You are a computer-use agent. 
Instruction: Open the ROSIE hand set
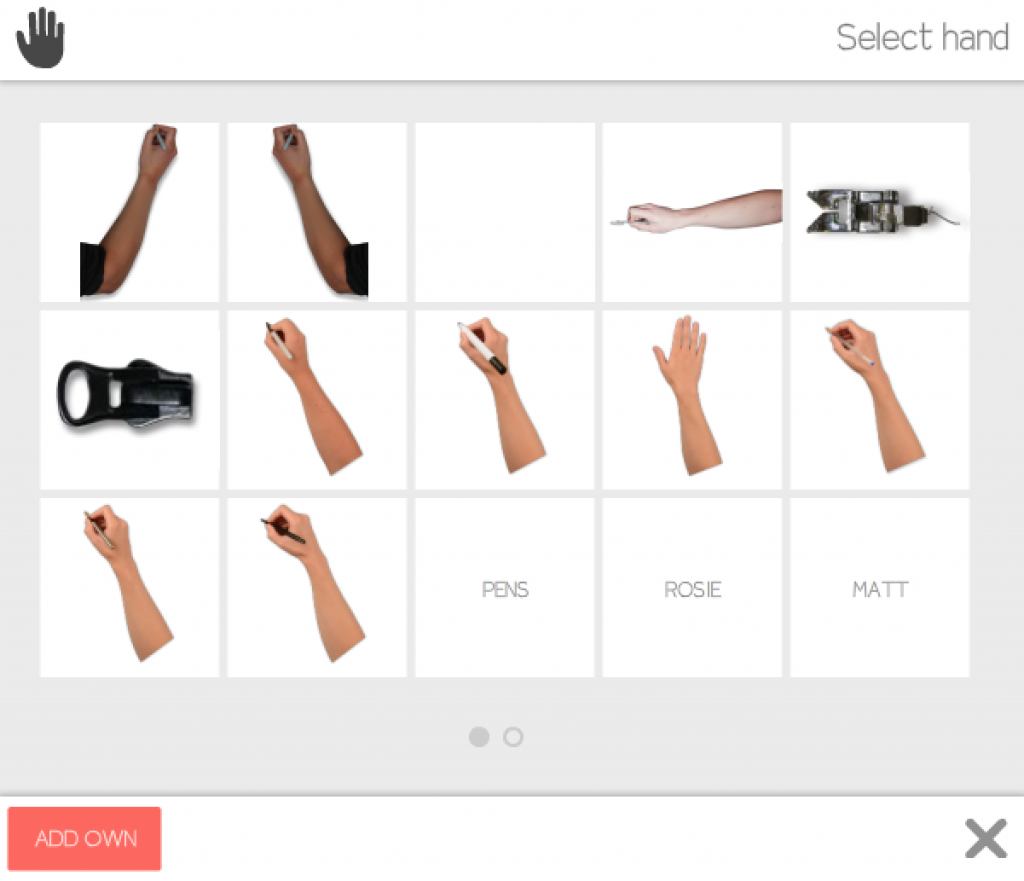click(x=692, y=588)
